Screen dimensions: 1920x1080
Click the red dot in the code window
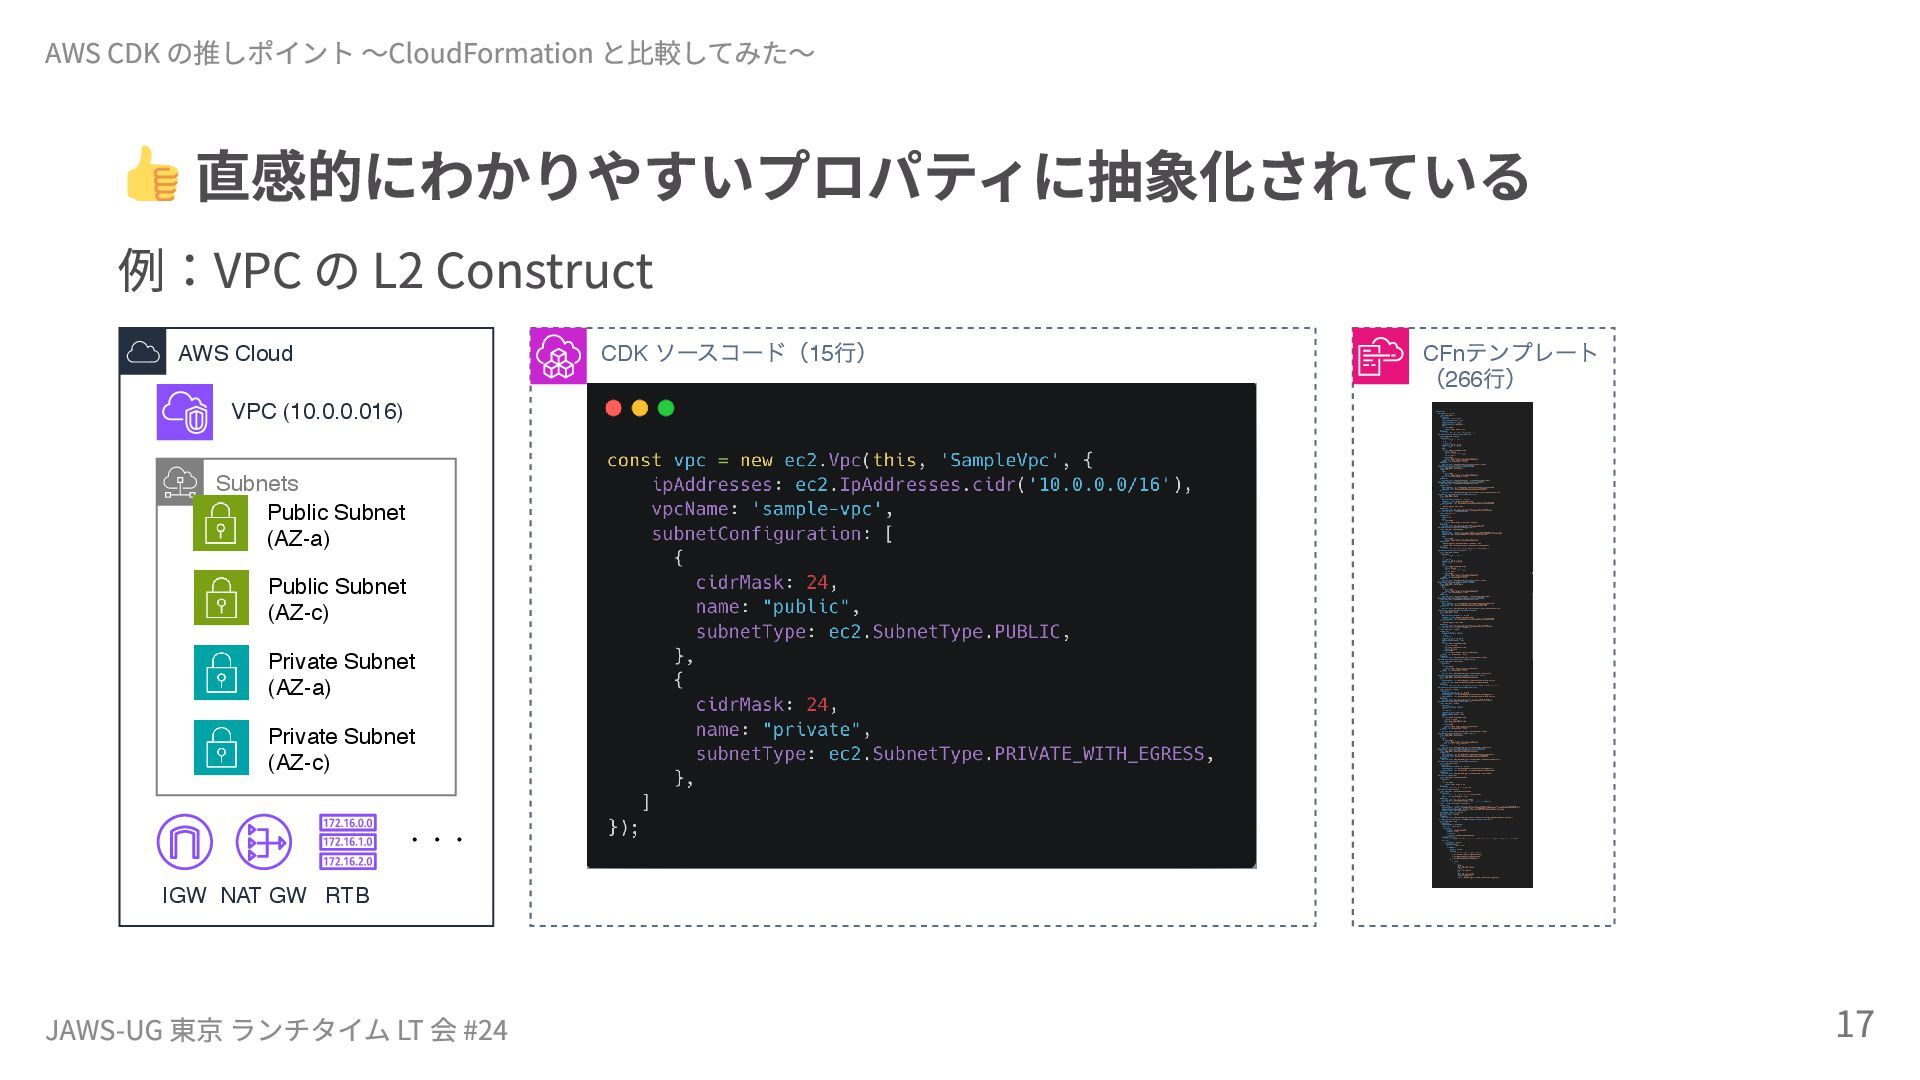[614, 408]
